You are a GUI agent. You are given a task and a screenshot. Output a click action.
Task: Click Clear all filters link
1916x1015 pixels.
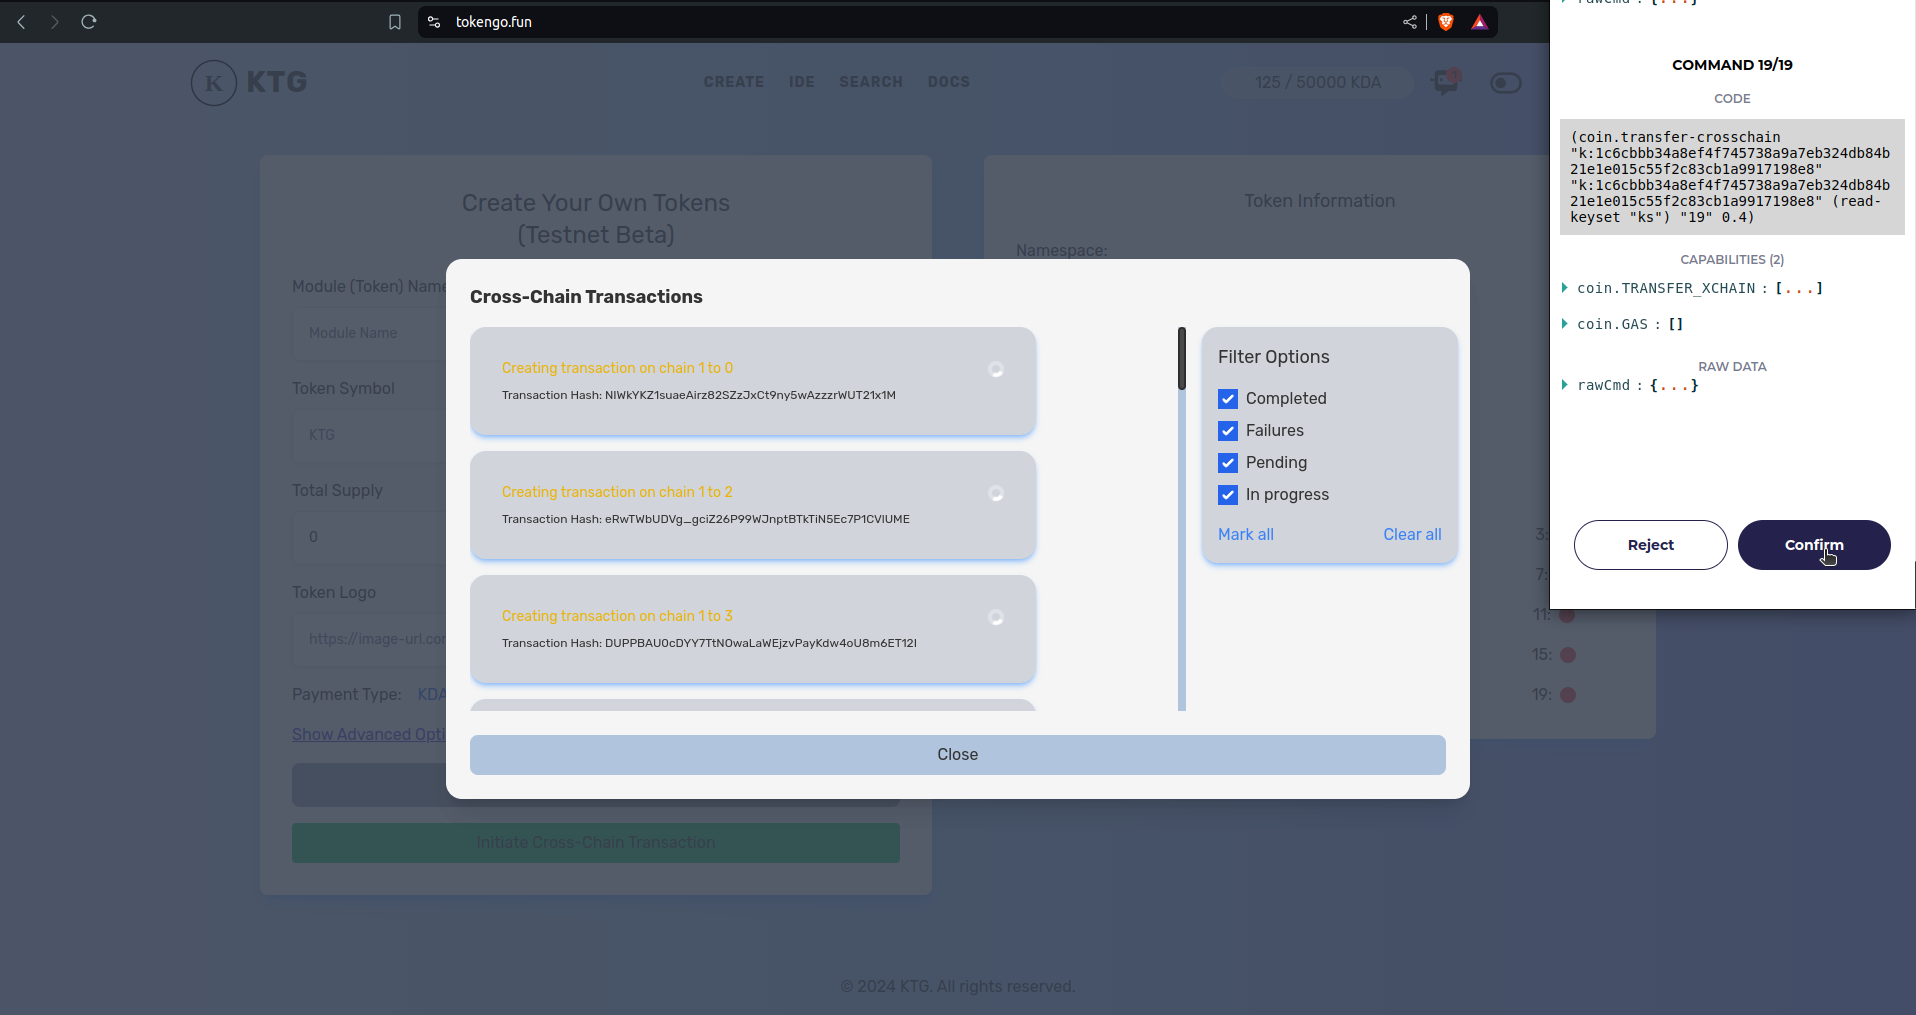1412,534
